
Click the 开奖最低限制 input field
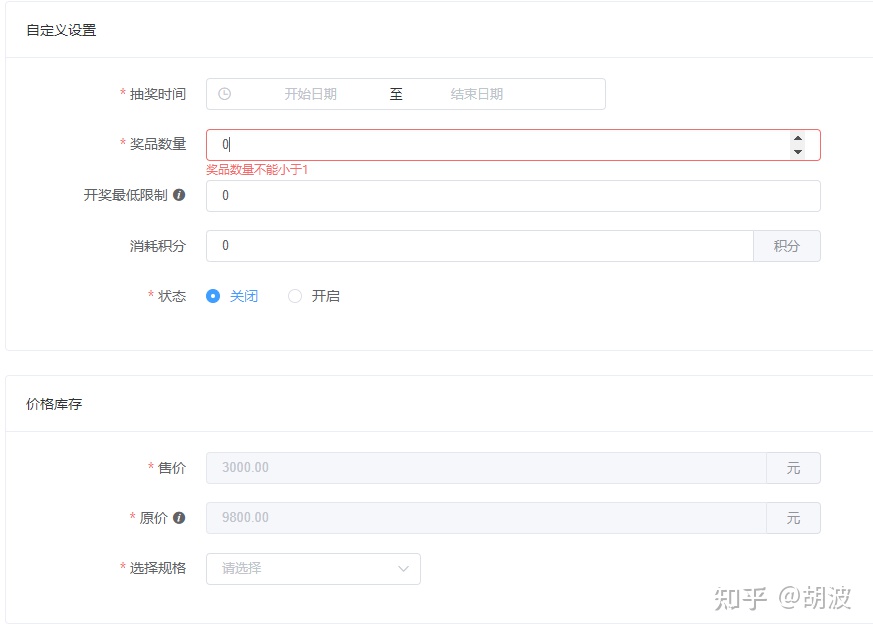512,196
